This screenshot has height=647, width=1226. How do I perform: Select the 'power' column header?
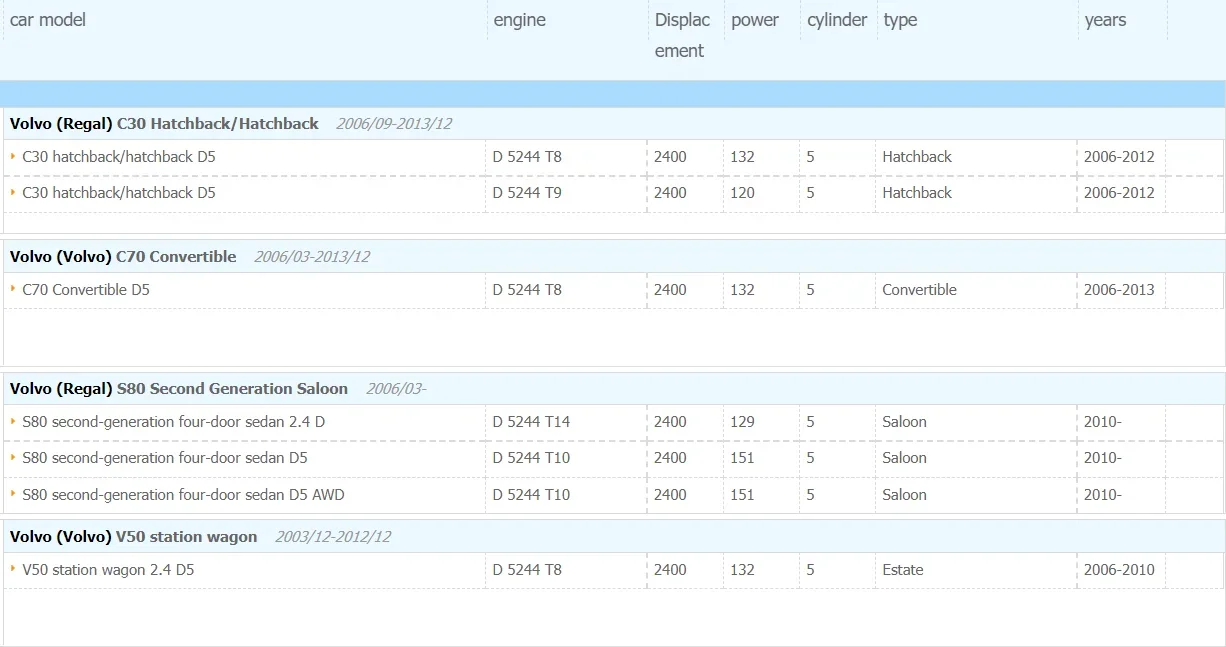click(x=755, y=20)
